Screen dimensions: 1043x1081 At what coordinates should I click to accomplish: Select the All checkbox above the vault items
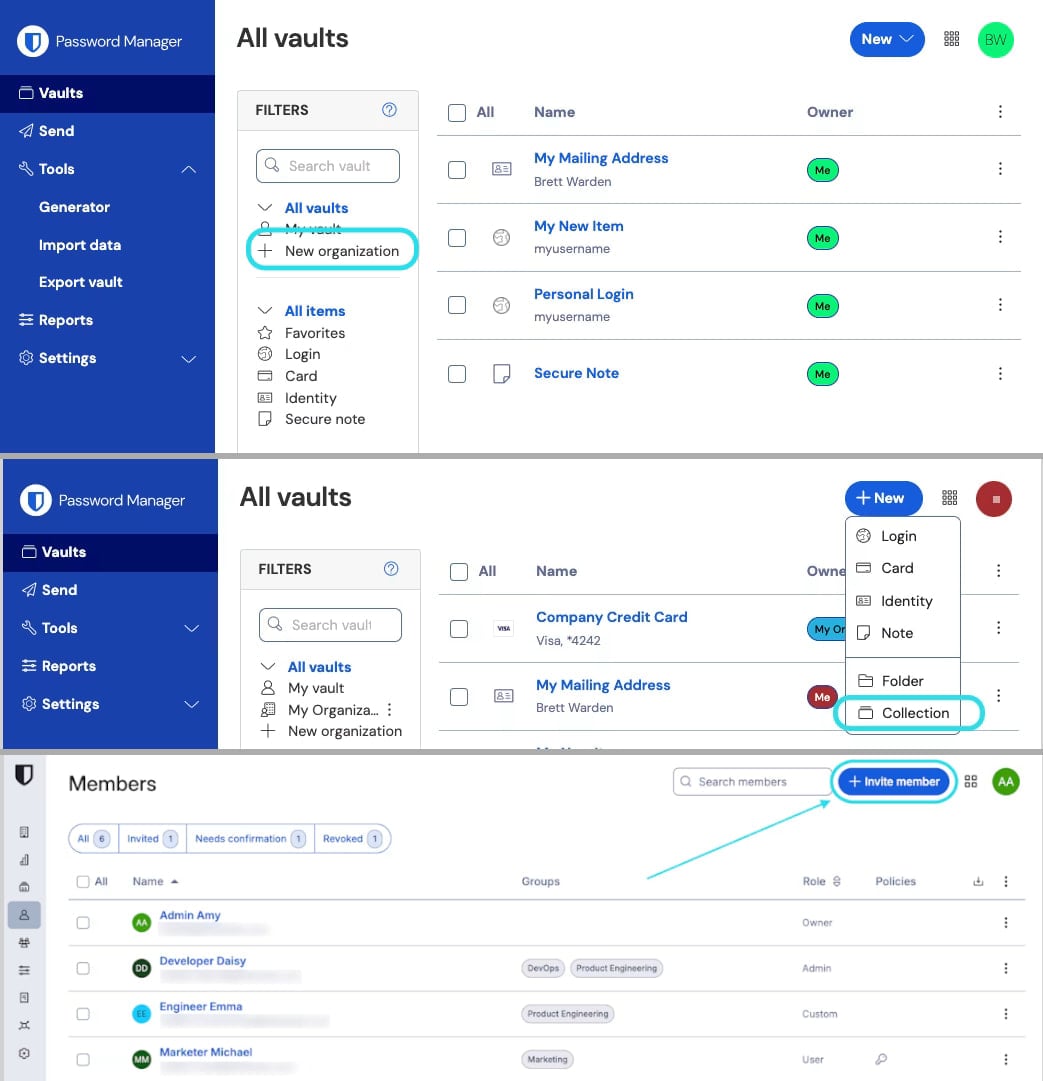click(x=457, y=112)
